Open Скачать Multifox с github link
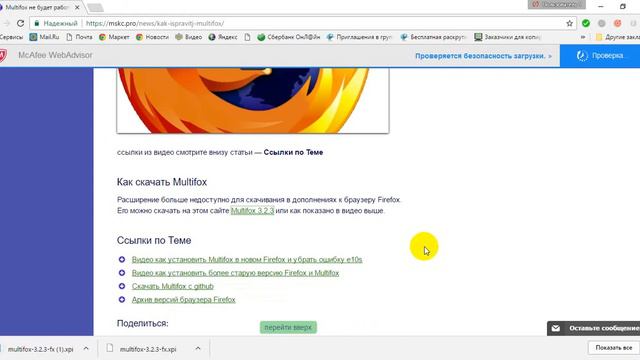The width and height of the screenshot is (640, 360). coord(173,286)
